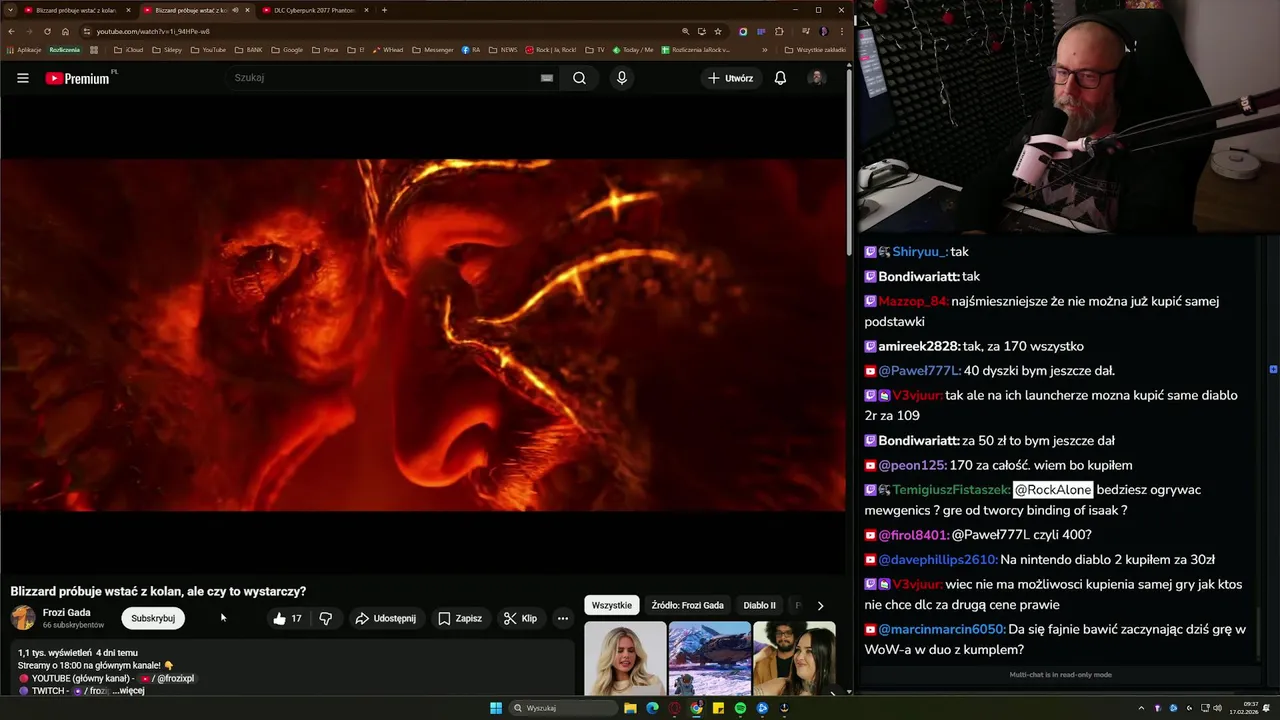Open browser extensions puzzle icon
Viewport: 1280px width, 720px height.
point(779,31)
